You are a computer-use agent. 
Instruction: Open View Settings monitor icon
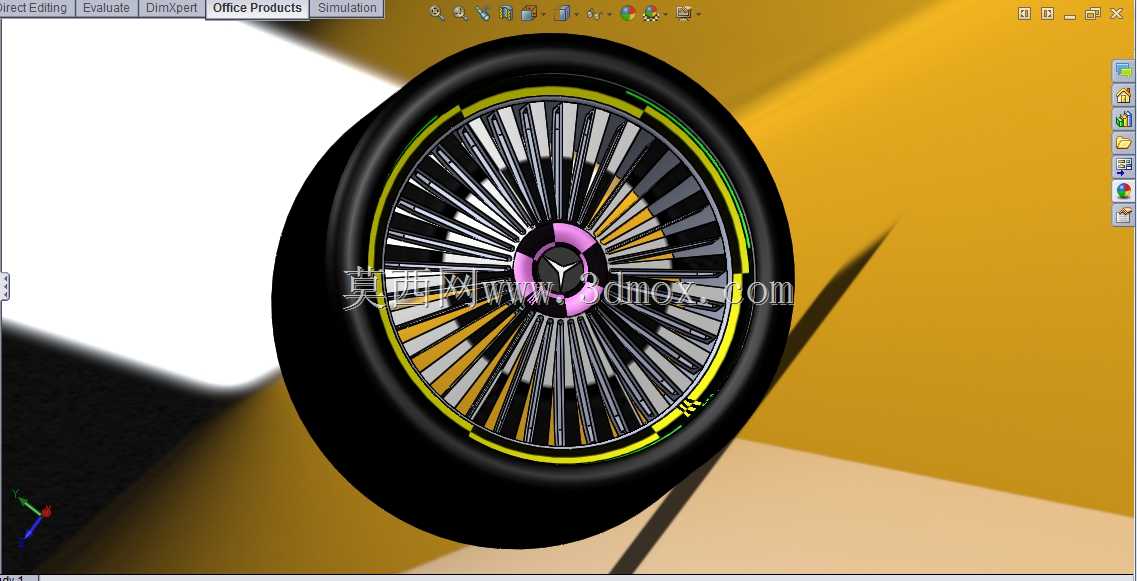point(683,13)
